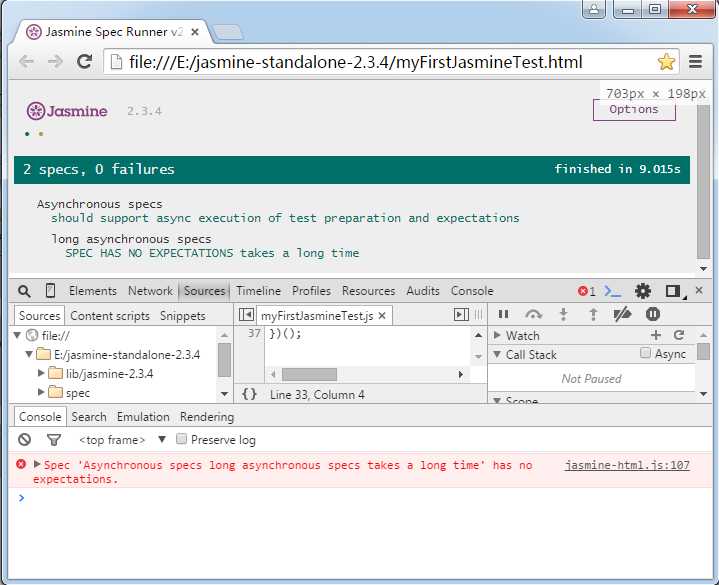Select Content scripts navigator tab
The image size is (719, 585).
click(110, 316)
